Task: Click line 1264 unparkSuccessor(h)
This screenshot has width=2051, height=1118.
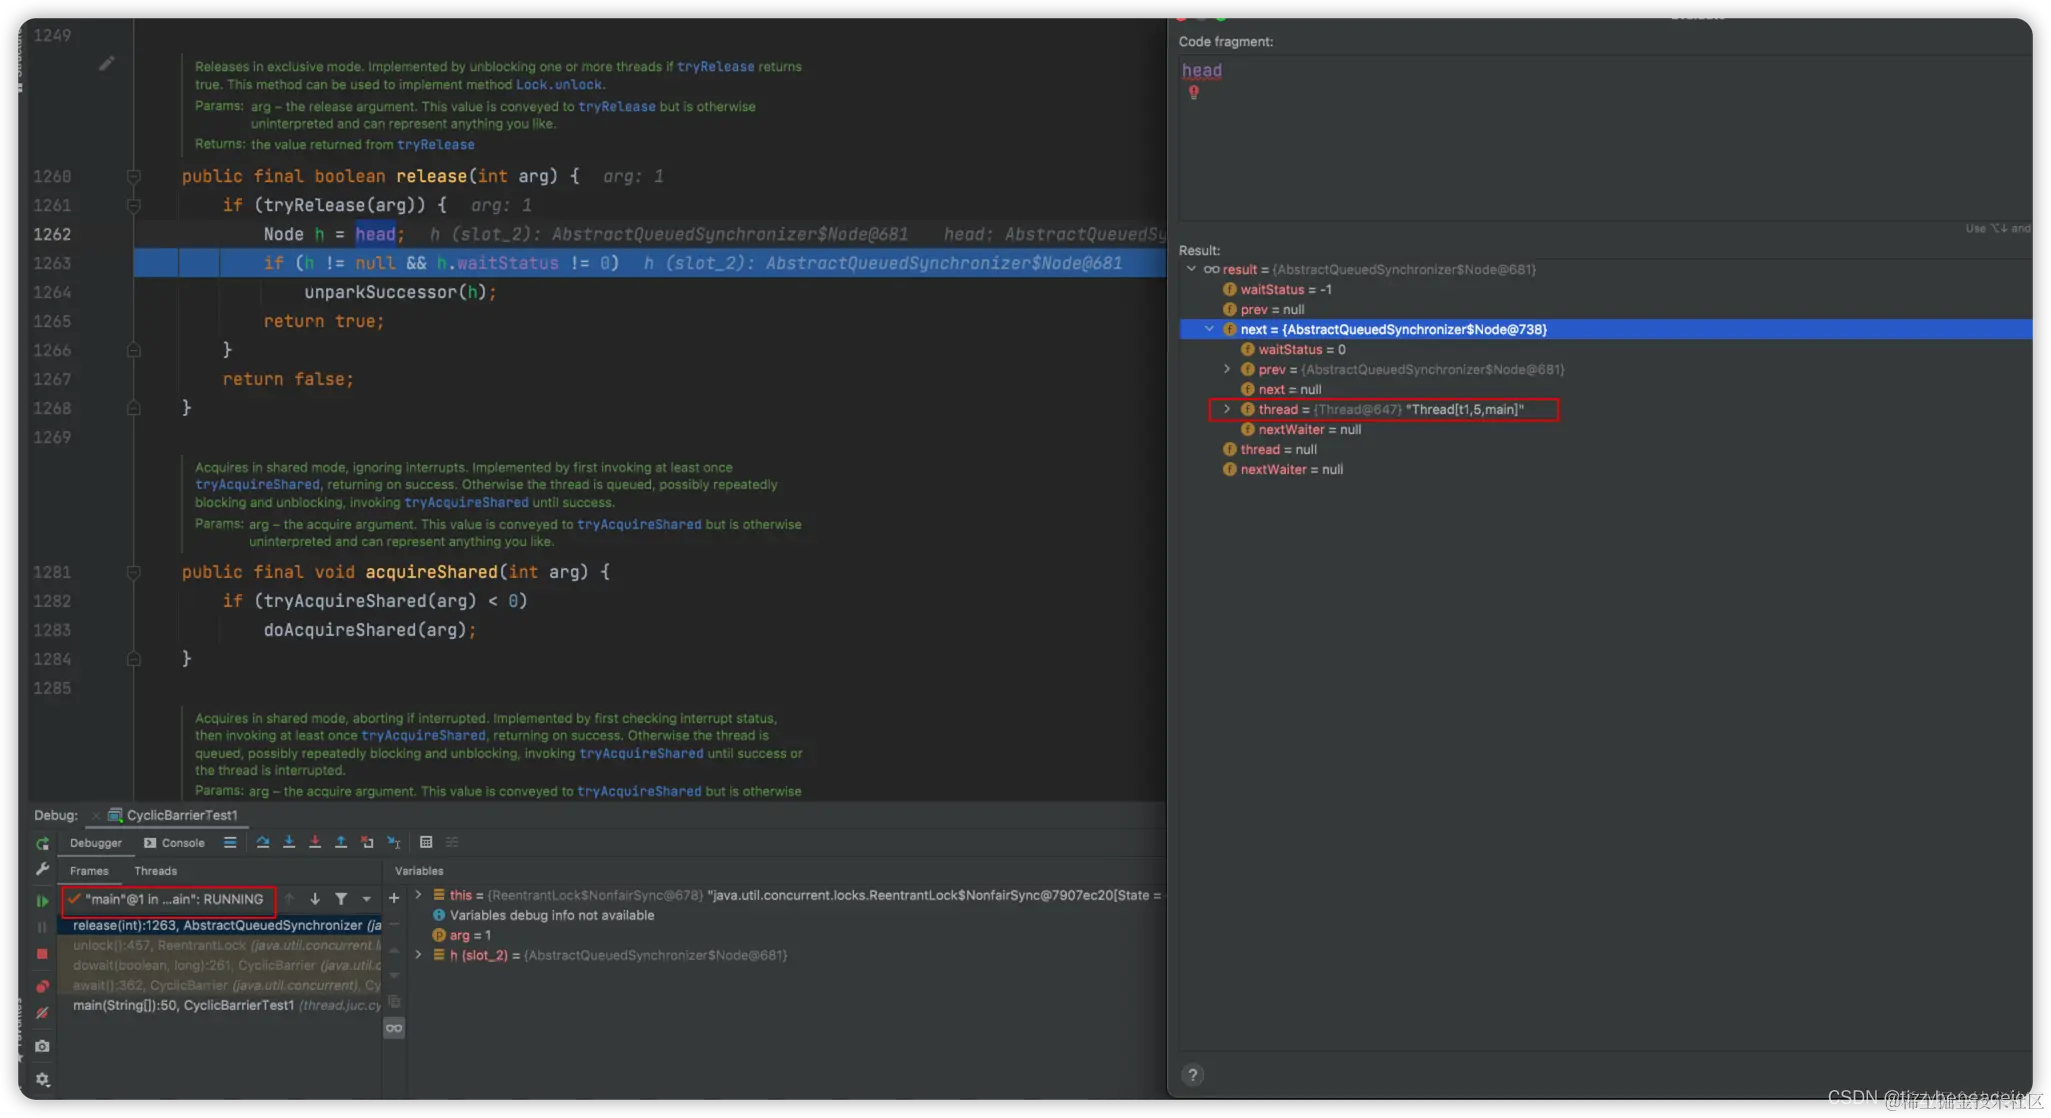Action: tap(400, 292)
